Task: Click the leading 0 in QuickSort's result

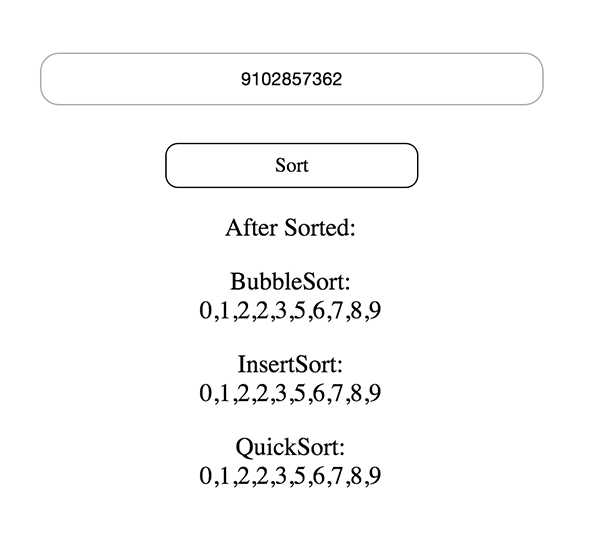Action: pyautogui.click(x=205, y=475)
